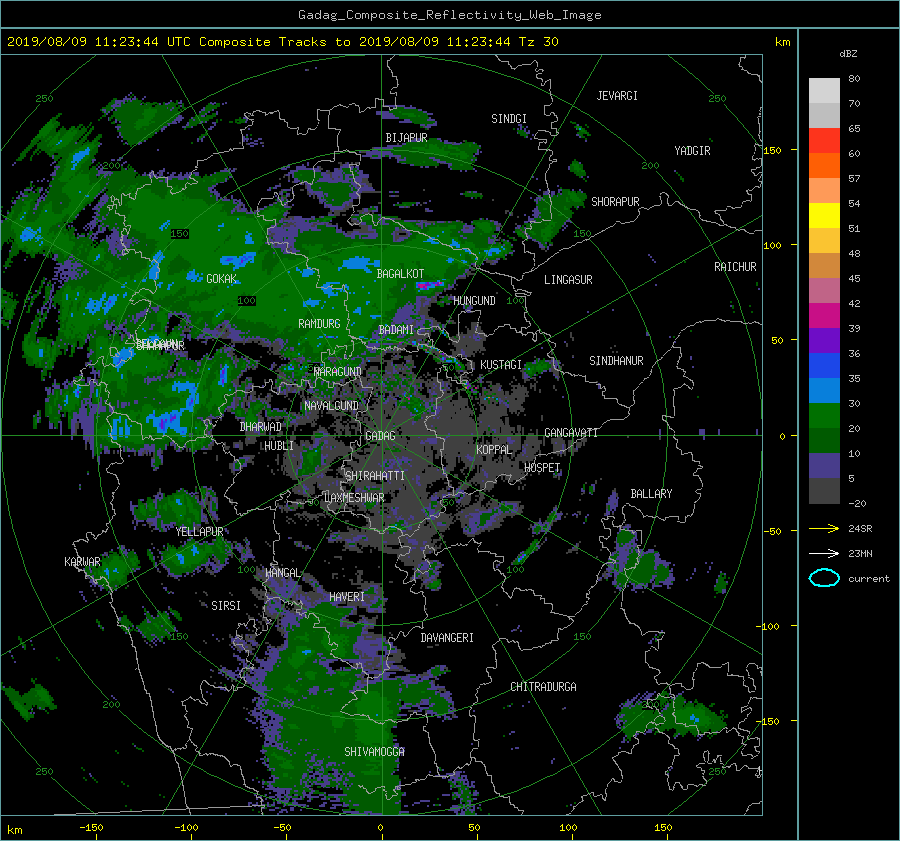Click the HUNGUND city label

pos(474,301)
